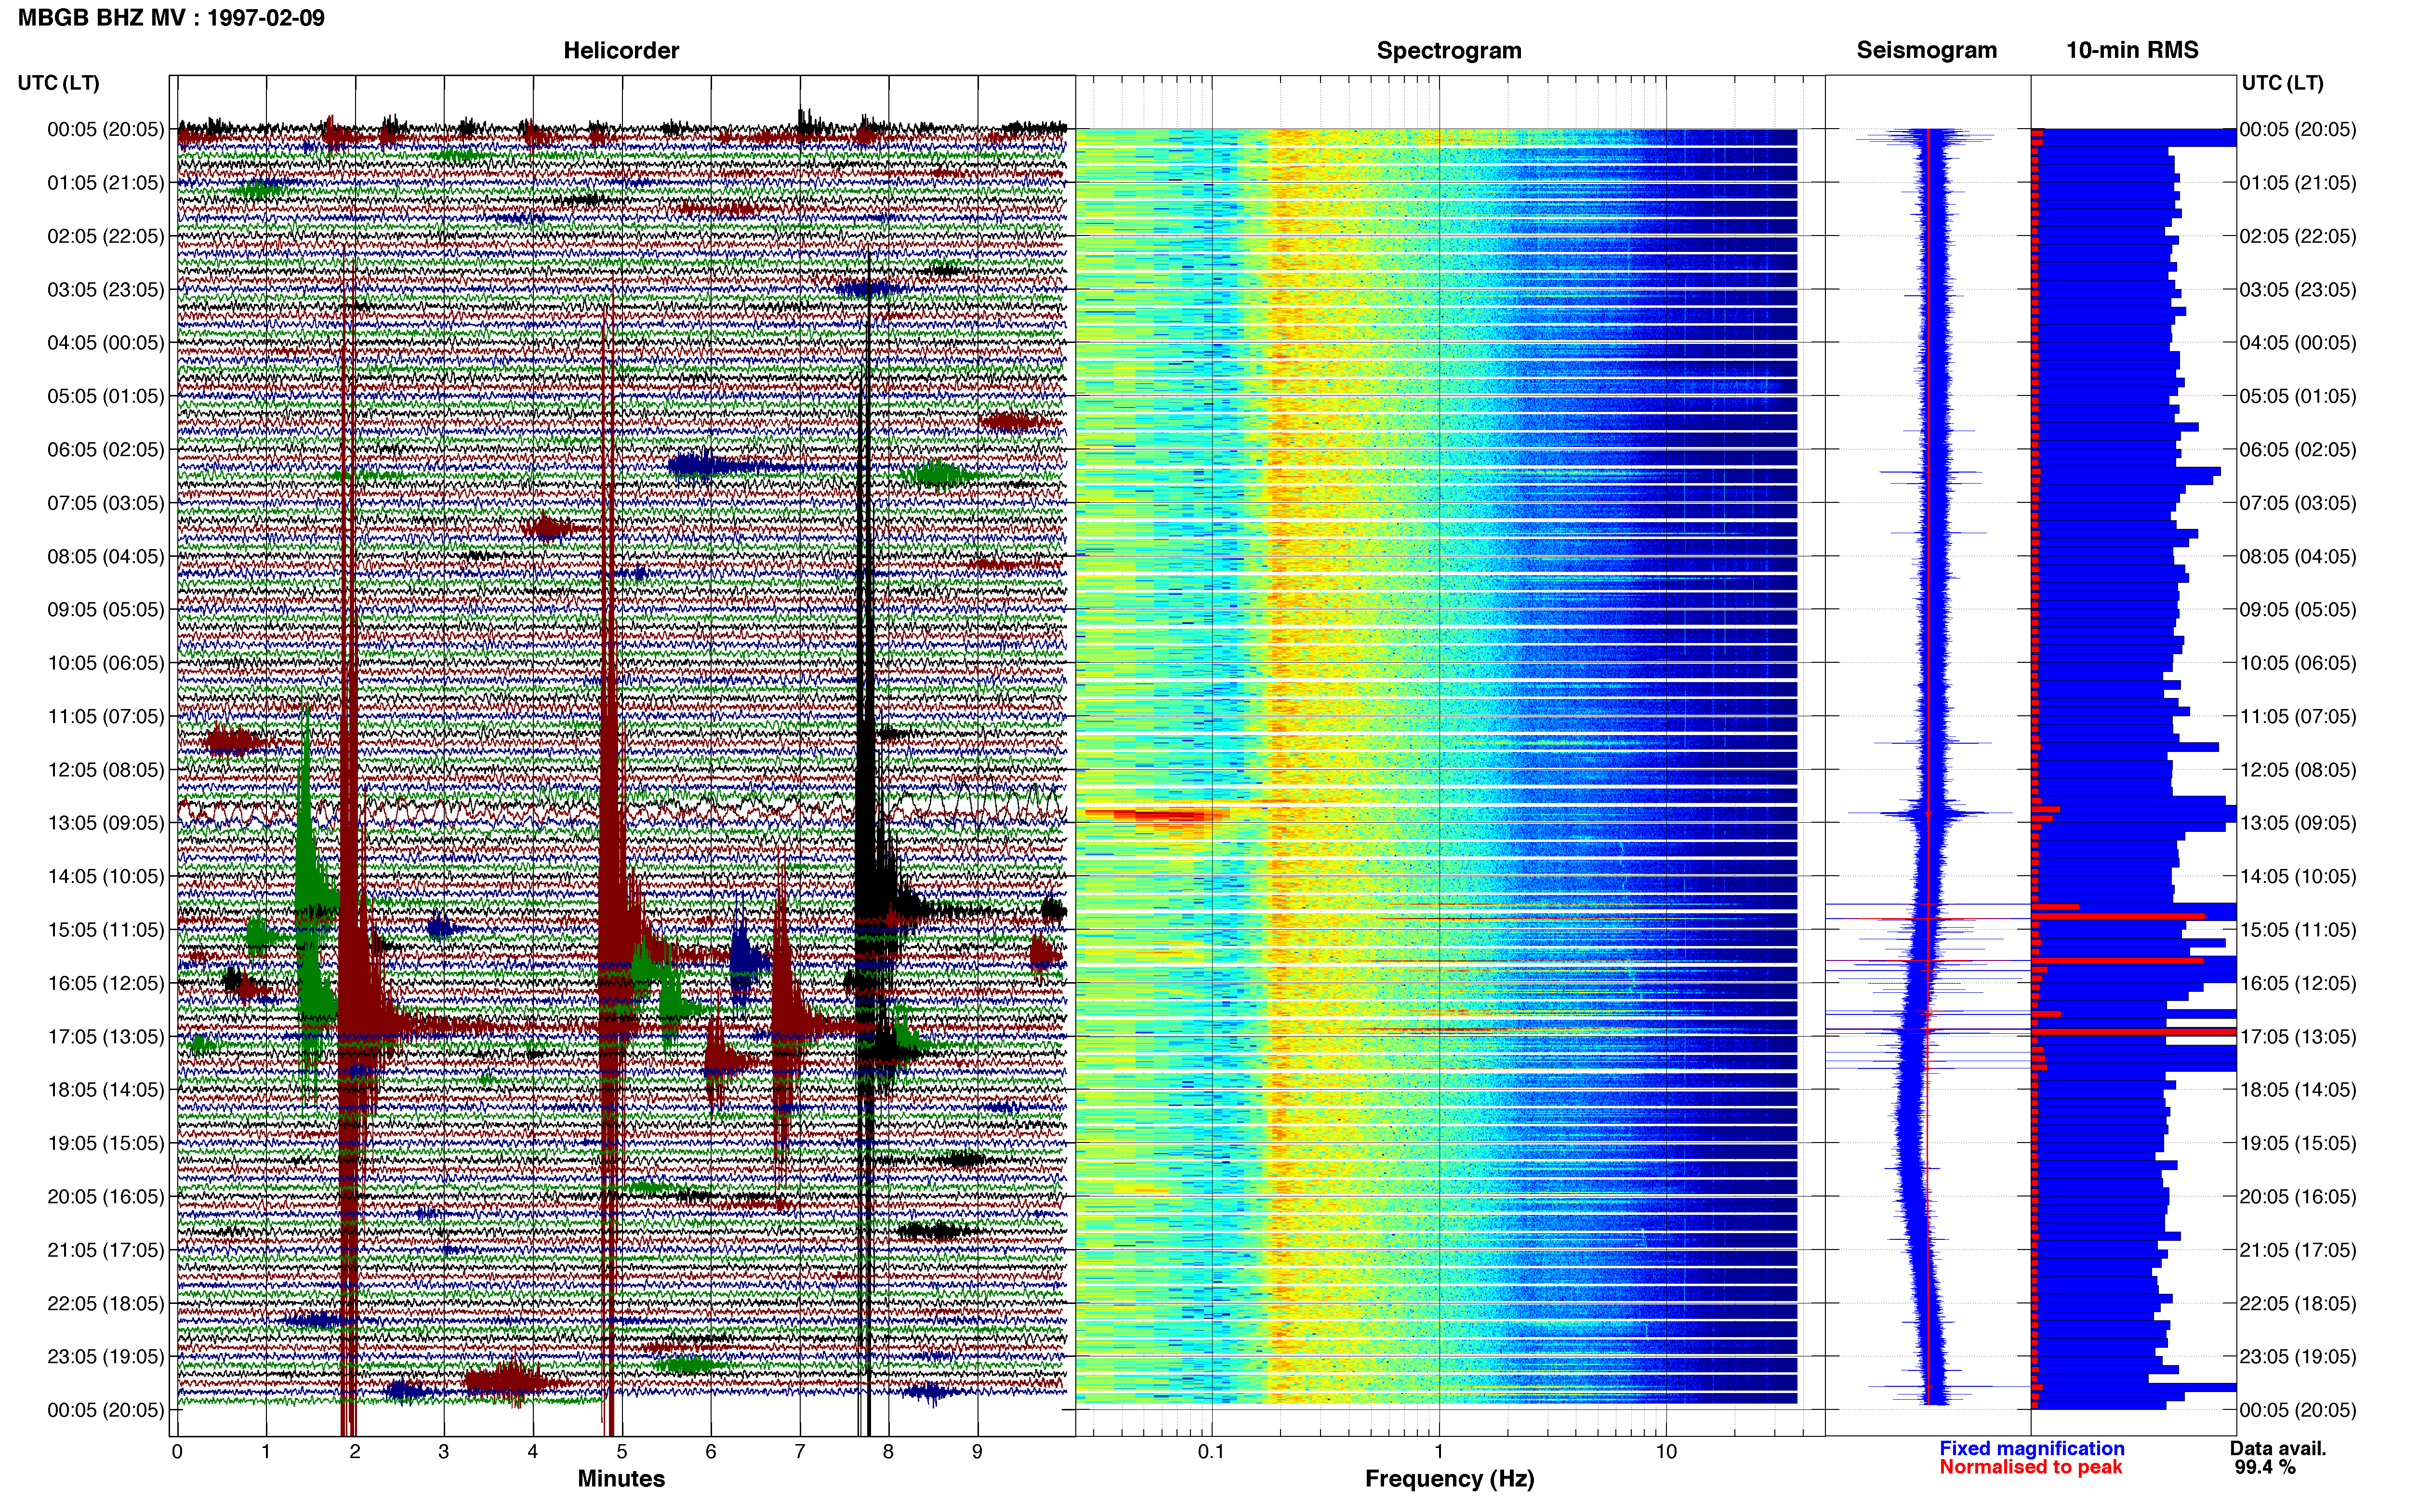Click the 16:05 (12:05) label on the Helicorder axis
The width and height of the screenshot is (2418, 1512).
point(105,983)
